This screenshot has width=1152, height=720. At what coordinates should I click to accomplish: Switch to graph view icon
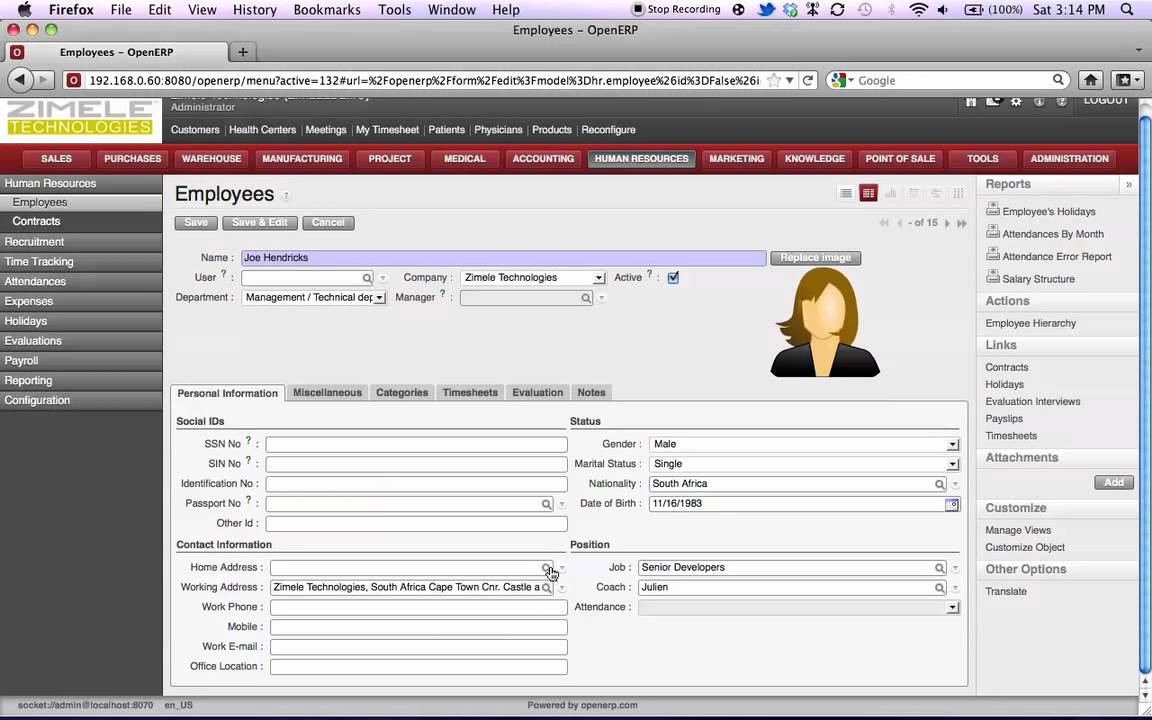(890, 193)
